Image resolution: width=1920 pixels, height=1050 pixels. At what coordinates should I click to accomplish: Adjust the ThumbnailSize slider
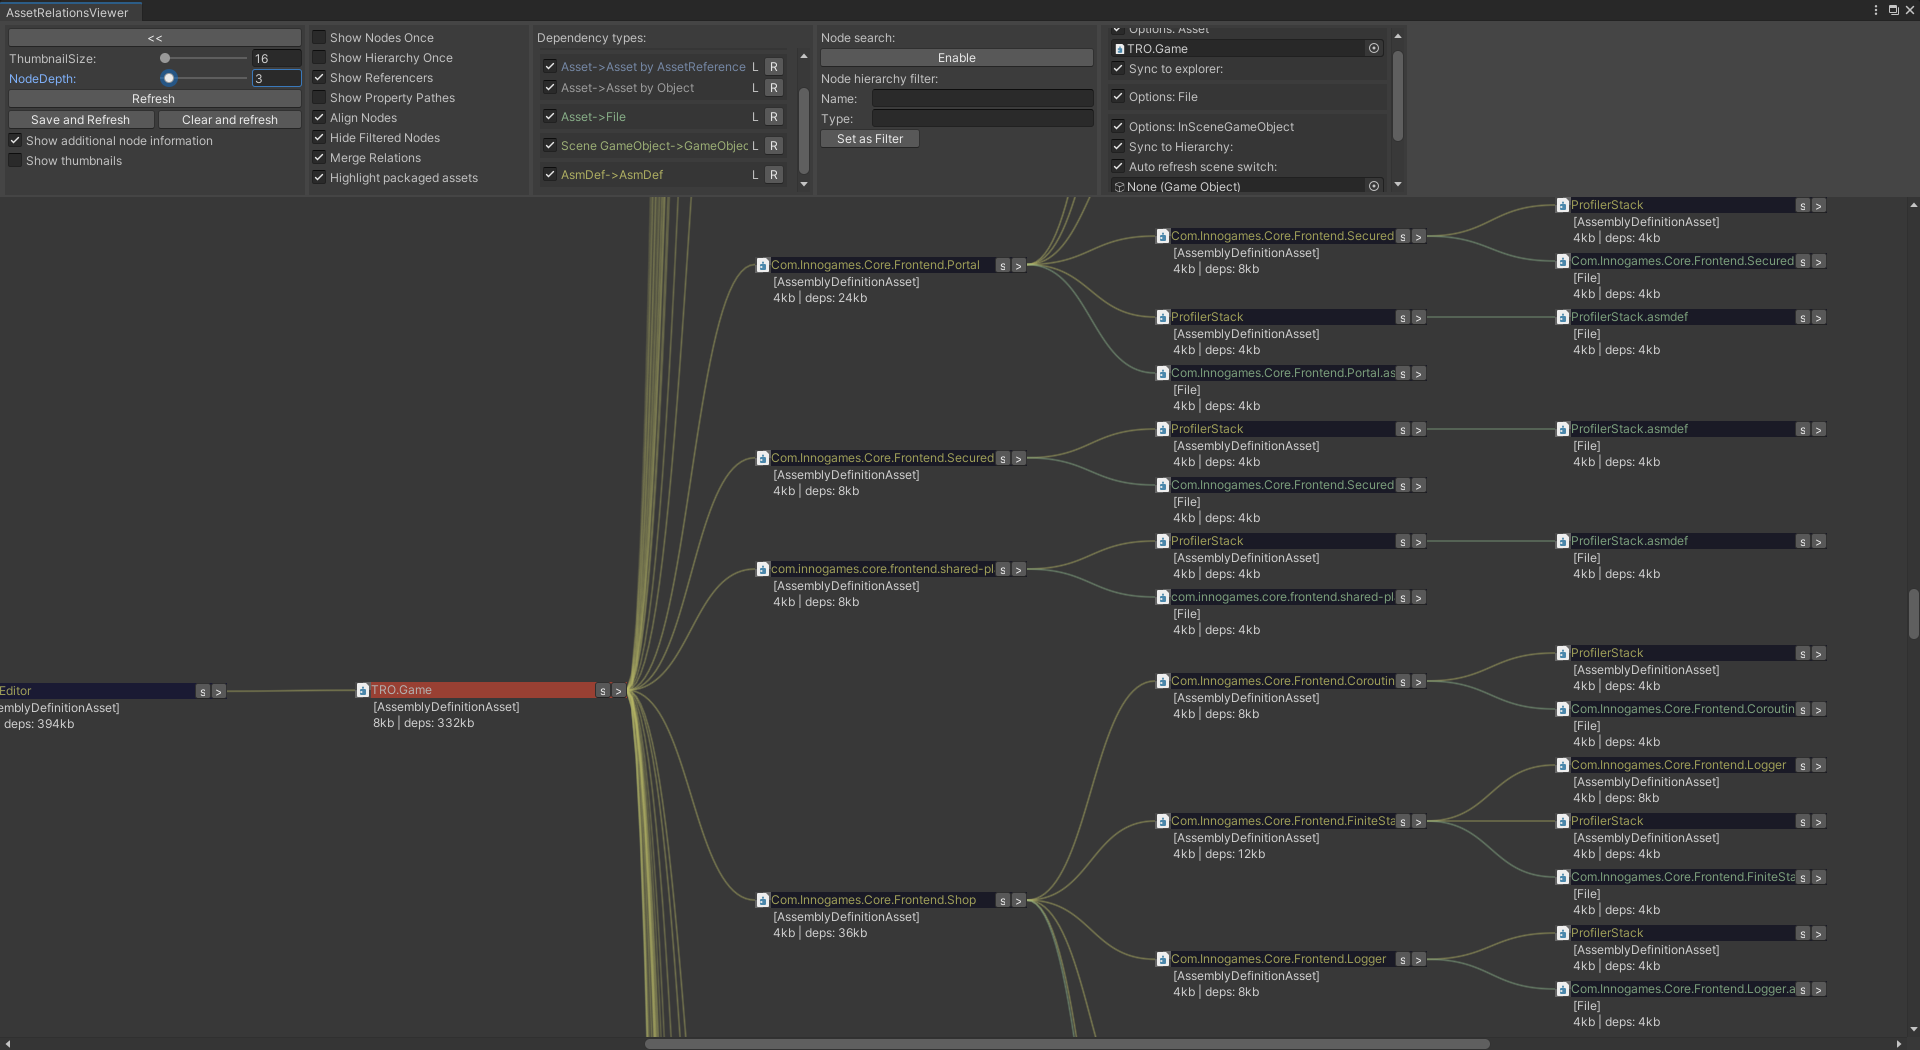(x=205, y=59)
